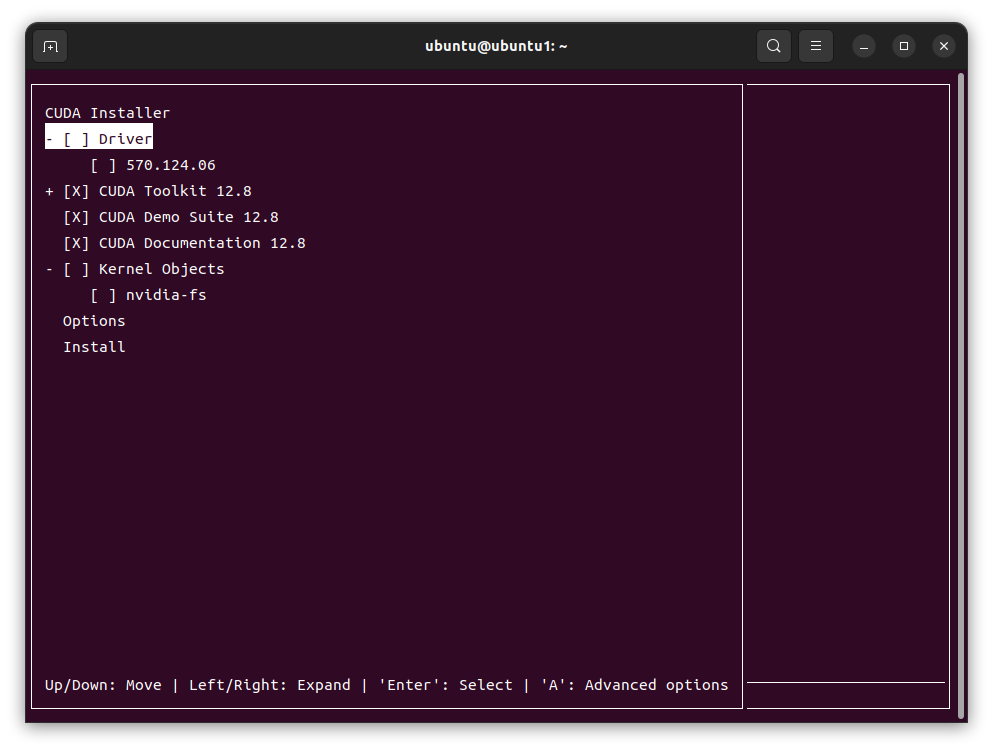Collapse the Kernel Objects tree node
The width and height of the screenshot is (993, 751).
tap(49, 269)
